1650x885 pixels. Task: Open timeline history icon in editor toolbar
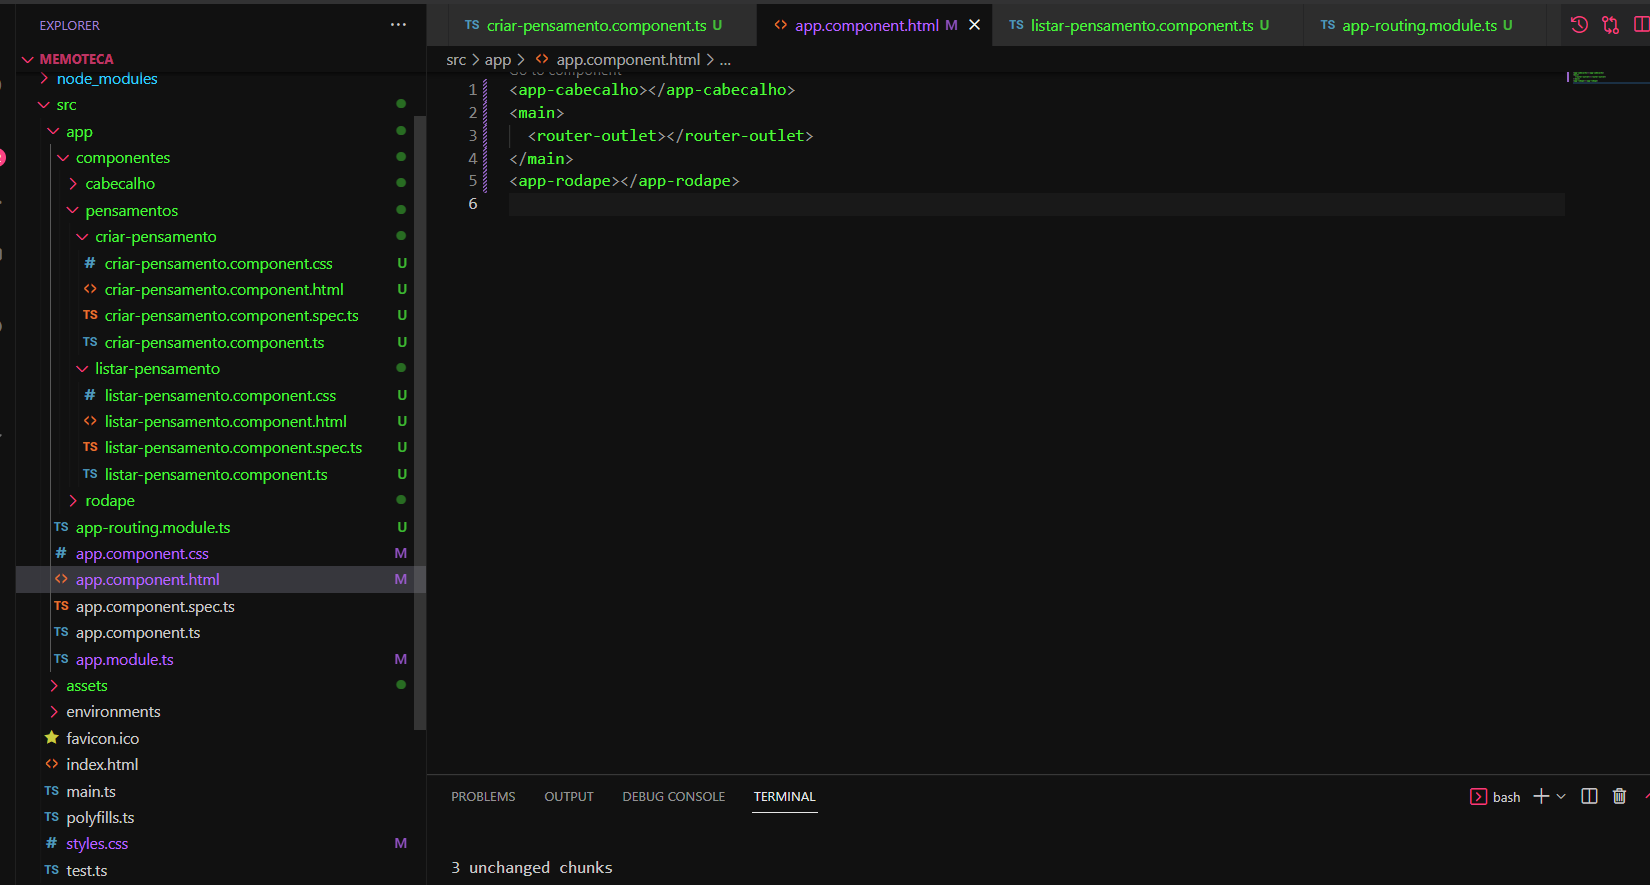[x=1579, y=25]
